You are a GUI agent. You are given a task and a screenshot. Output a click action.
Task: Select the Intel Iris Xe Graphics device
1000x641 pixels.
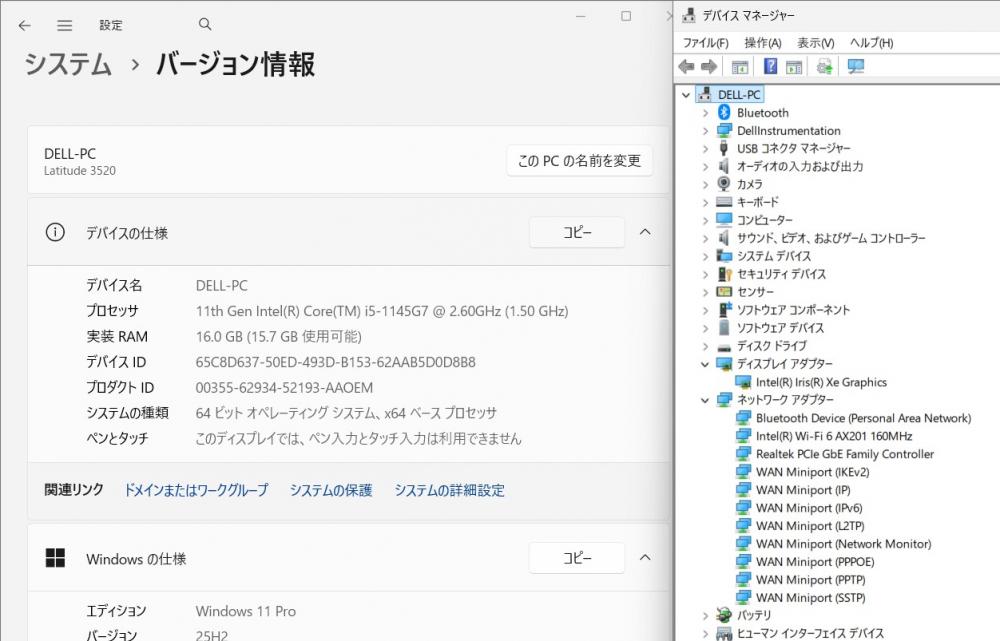[x=821, y=382]
